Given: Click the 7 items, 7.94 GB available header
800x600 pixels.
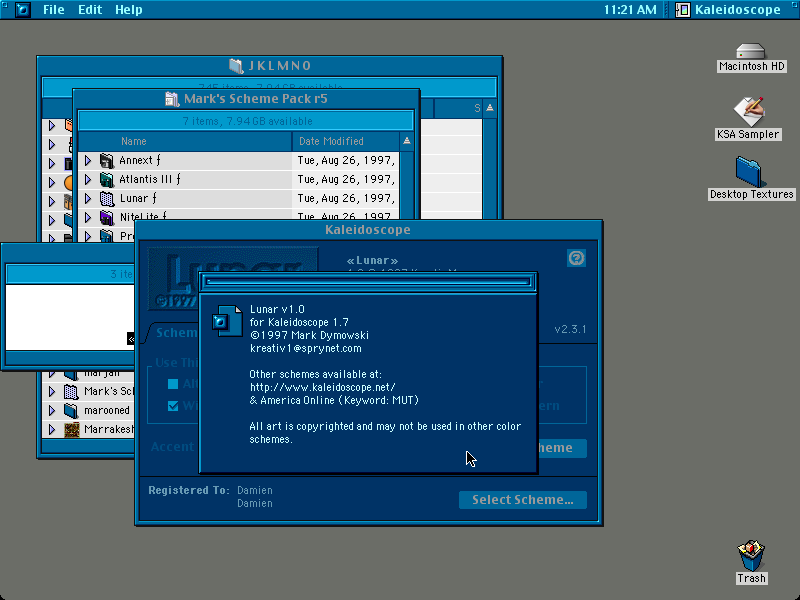Looking at the screenshot, I should 247,121.
